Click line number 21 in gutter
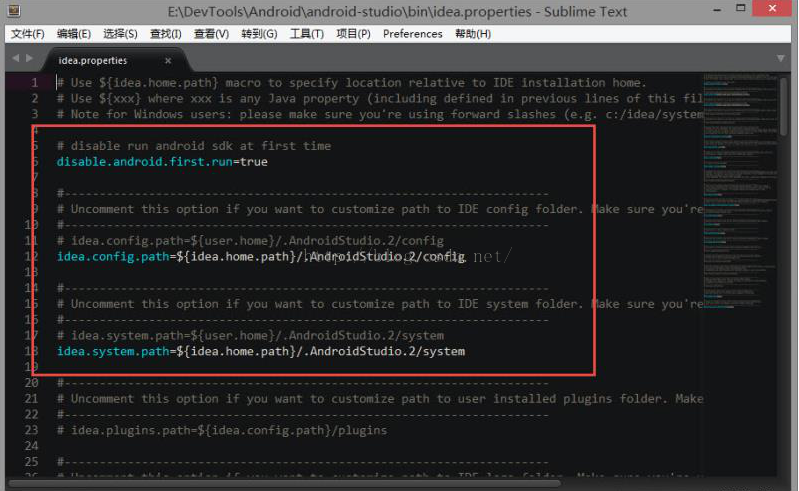 (32, 398)
